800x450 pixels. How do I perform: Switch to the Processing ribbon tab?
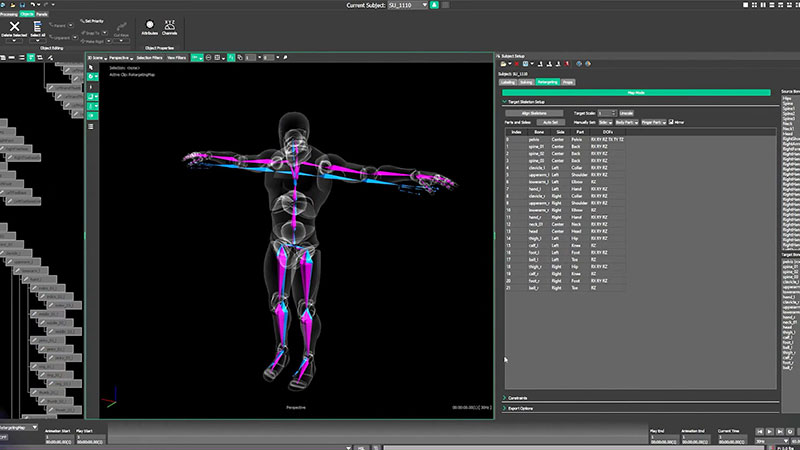tap(9, 14)
